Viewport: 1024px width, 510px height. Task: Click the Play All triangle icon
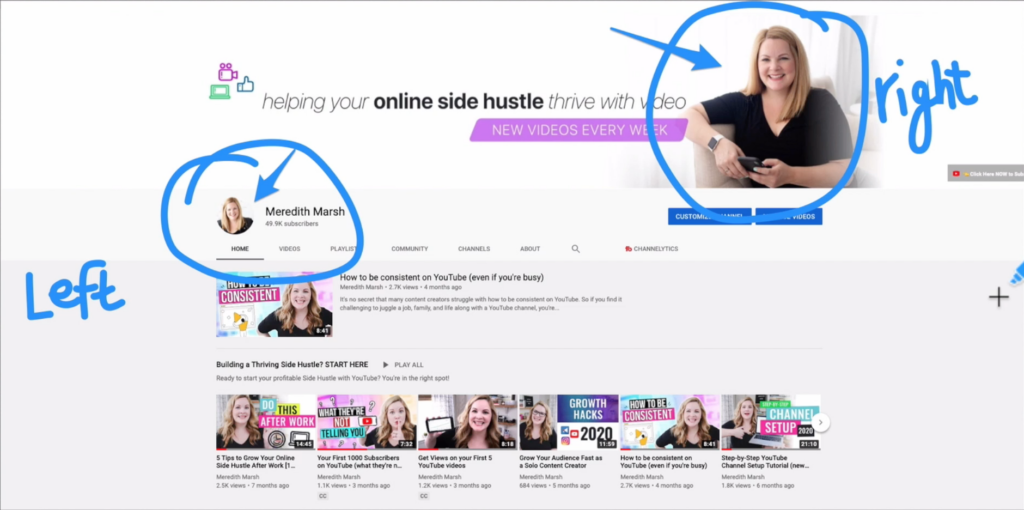(x=385, y=365)
